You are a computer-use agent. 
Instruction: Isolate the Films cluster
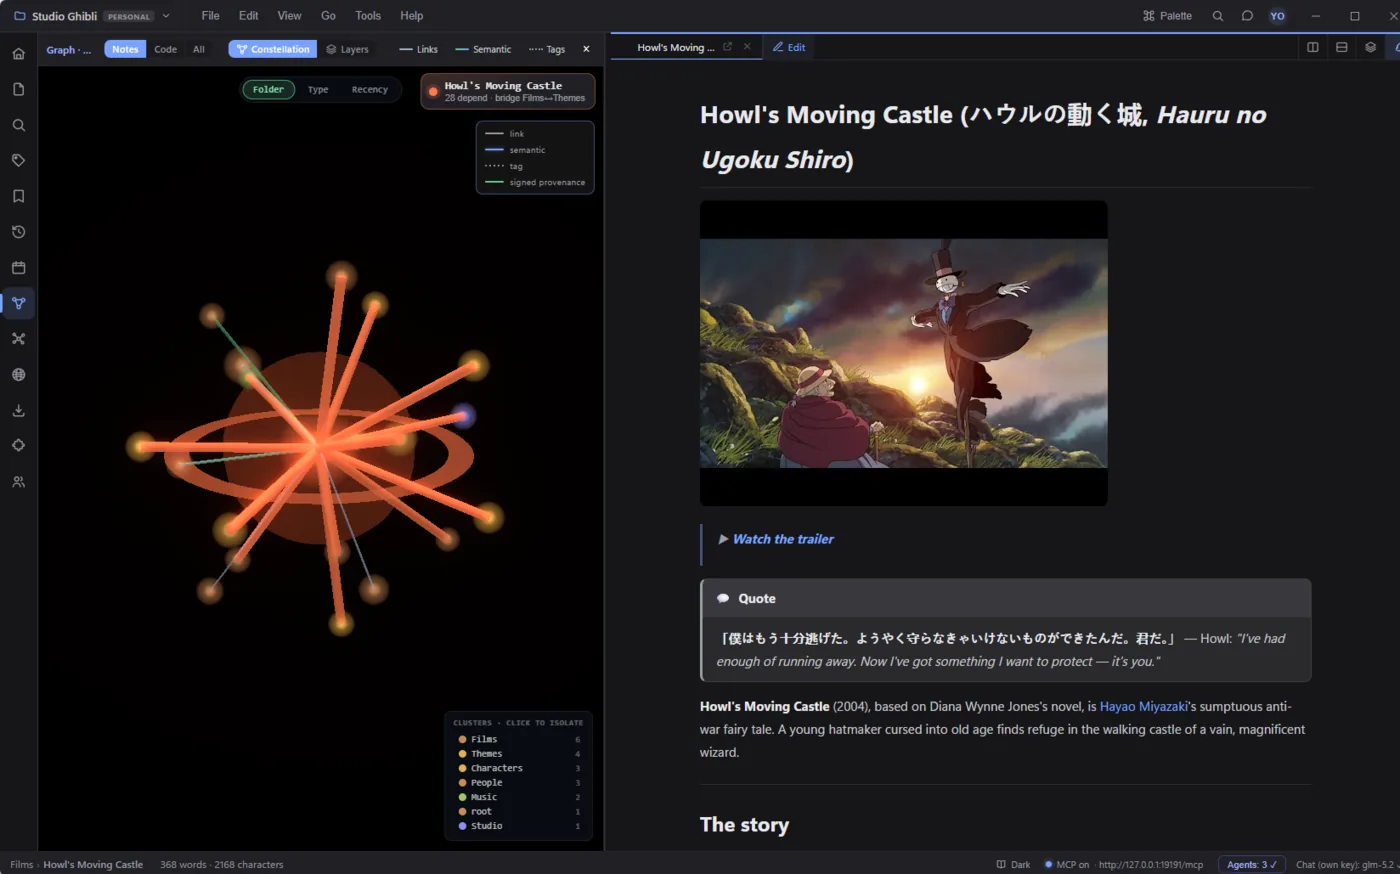[519, 739]
